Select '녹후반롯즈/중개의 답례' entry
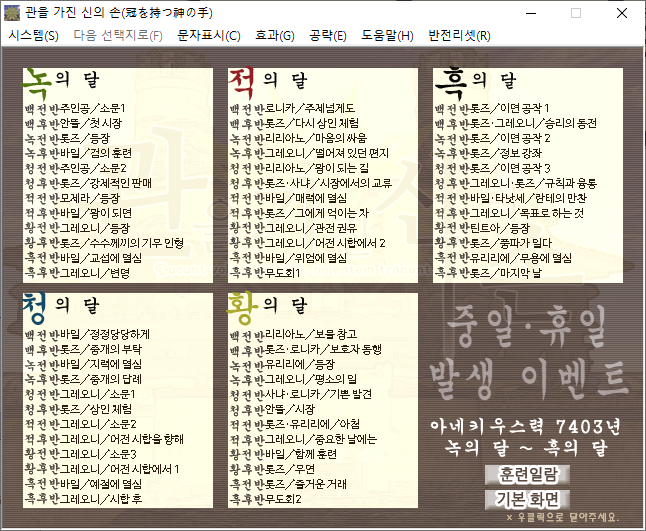The image size is (646, 531). coord(83,379)
